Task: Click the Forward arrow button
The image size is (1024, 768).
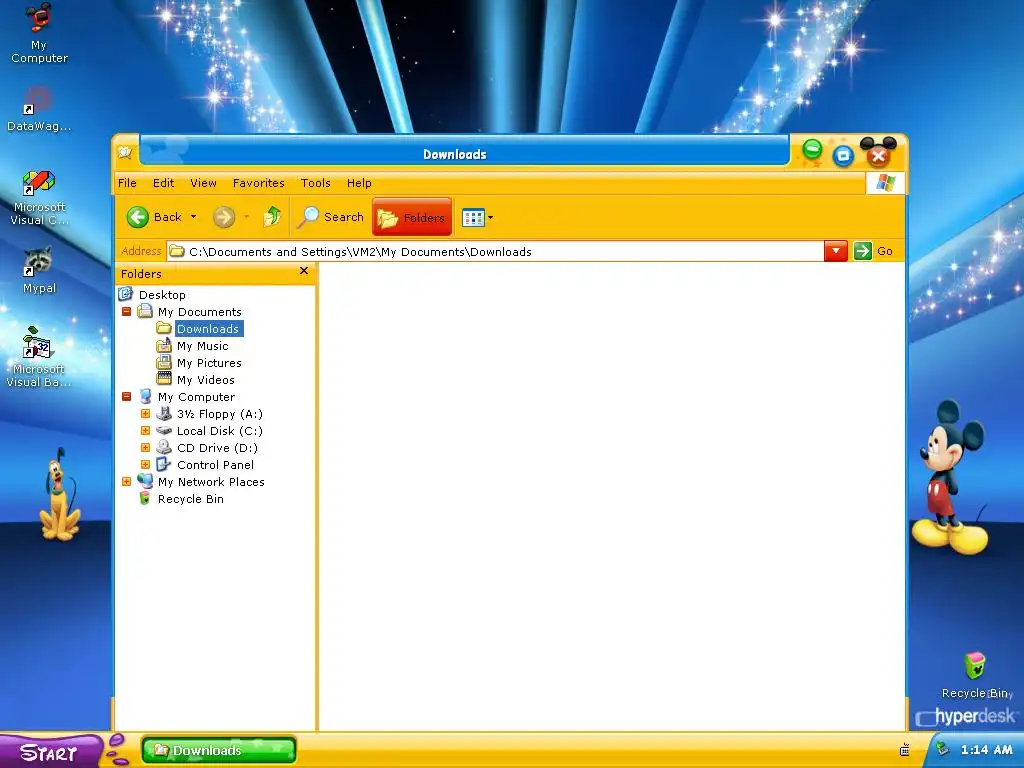Action: point(223,217)
